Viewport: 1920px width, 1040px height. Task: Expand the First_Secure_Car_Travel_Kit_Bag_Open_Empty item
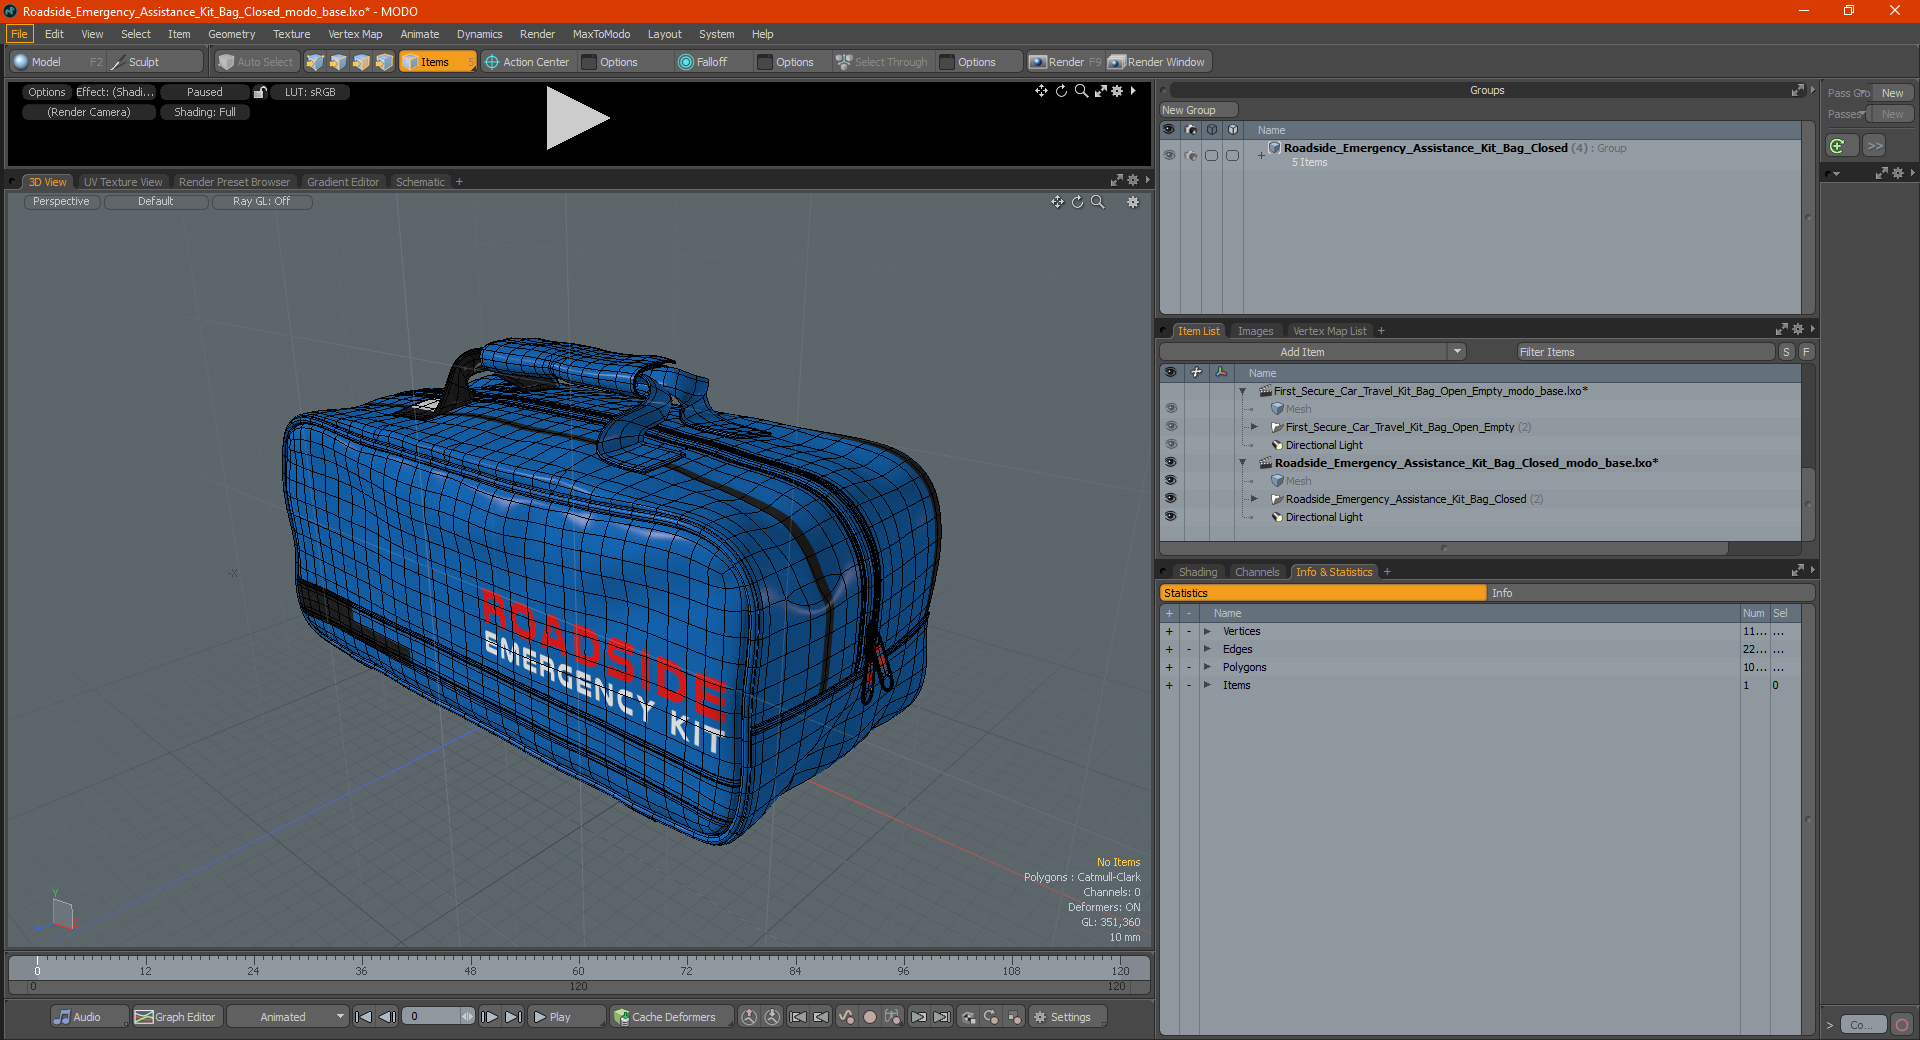click(1254, 427)
